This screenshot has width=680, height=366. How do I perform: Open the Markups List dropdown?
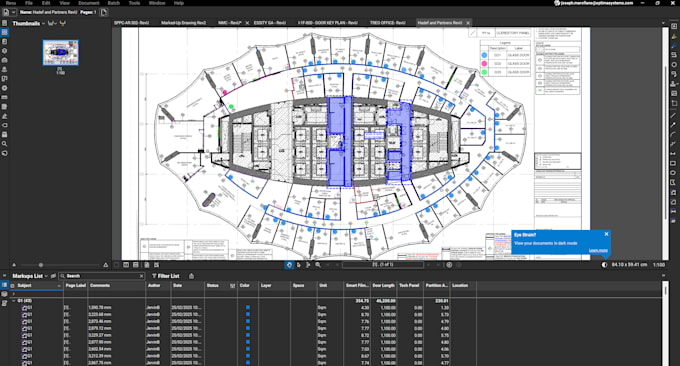point(46,276)
